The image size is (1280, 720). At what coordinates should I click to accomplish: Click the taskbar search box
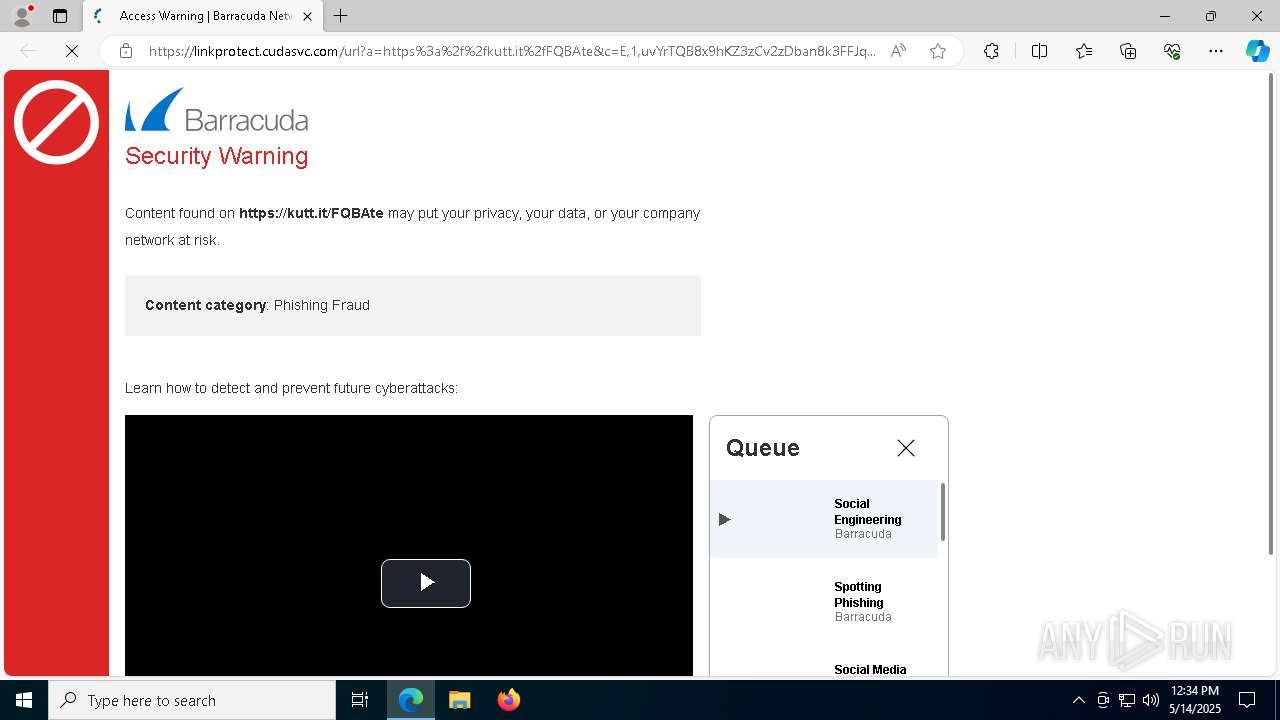click(192, 700)
